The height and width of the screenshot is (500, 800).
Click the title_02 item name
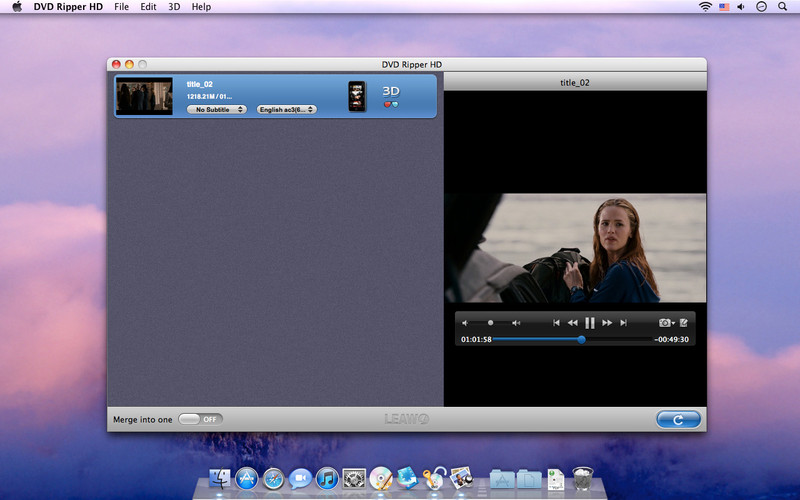(199, 84)
